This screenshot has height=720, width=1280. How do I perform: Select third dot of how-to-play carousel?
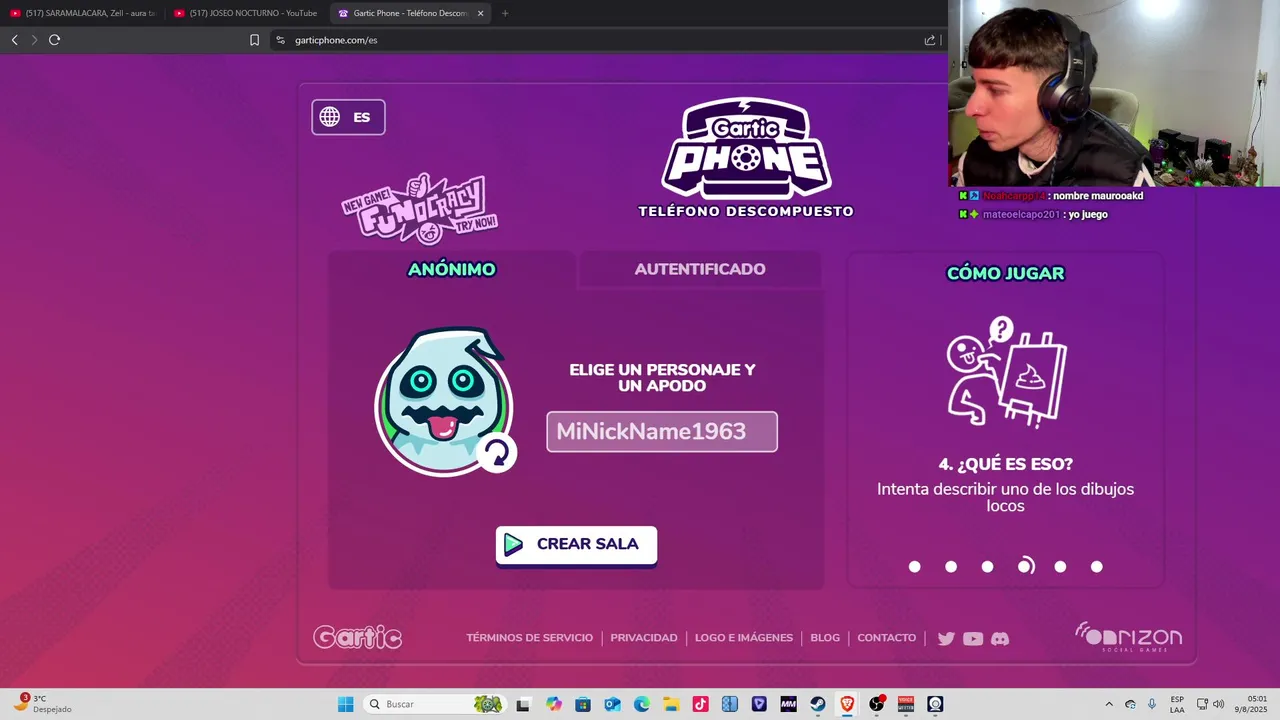pos(987,567)
